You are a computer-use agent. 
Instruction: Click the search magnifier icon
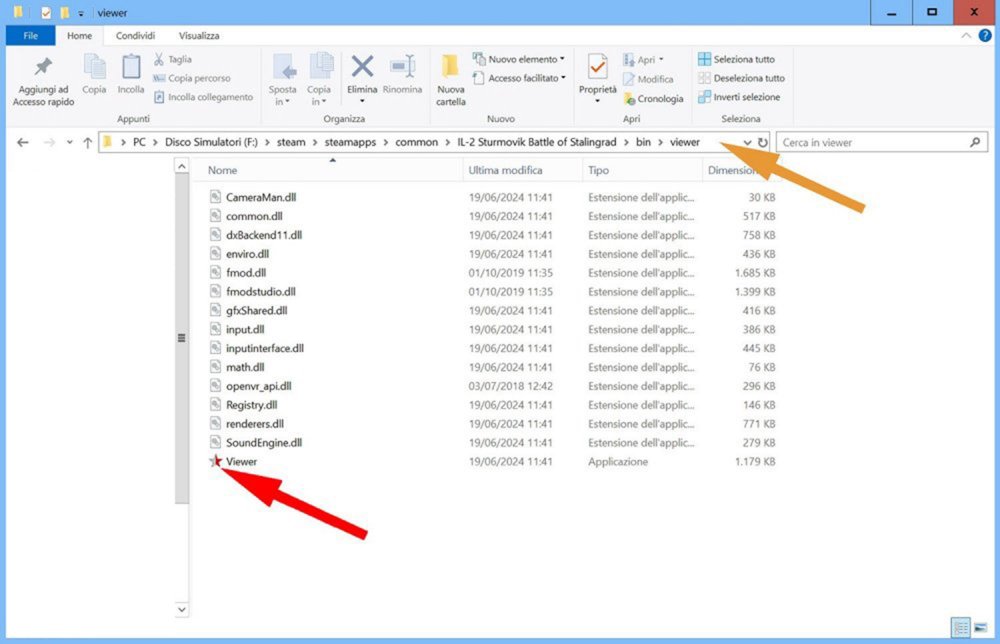[x=975, y=142]
